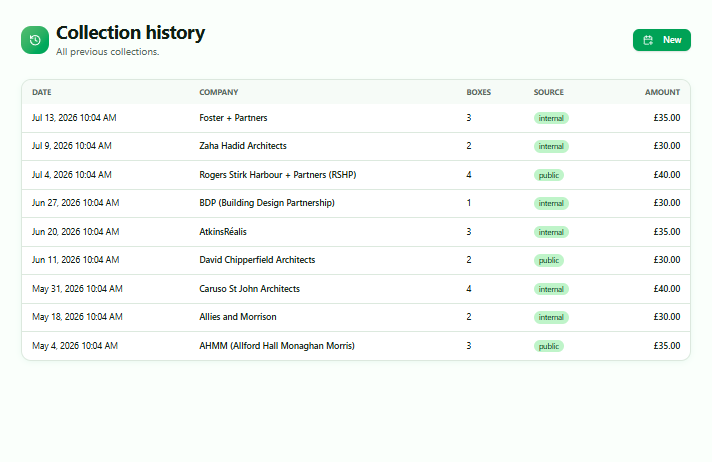Click David Chipperfield Architects company name

coord(257,260)
